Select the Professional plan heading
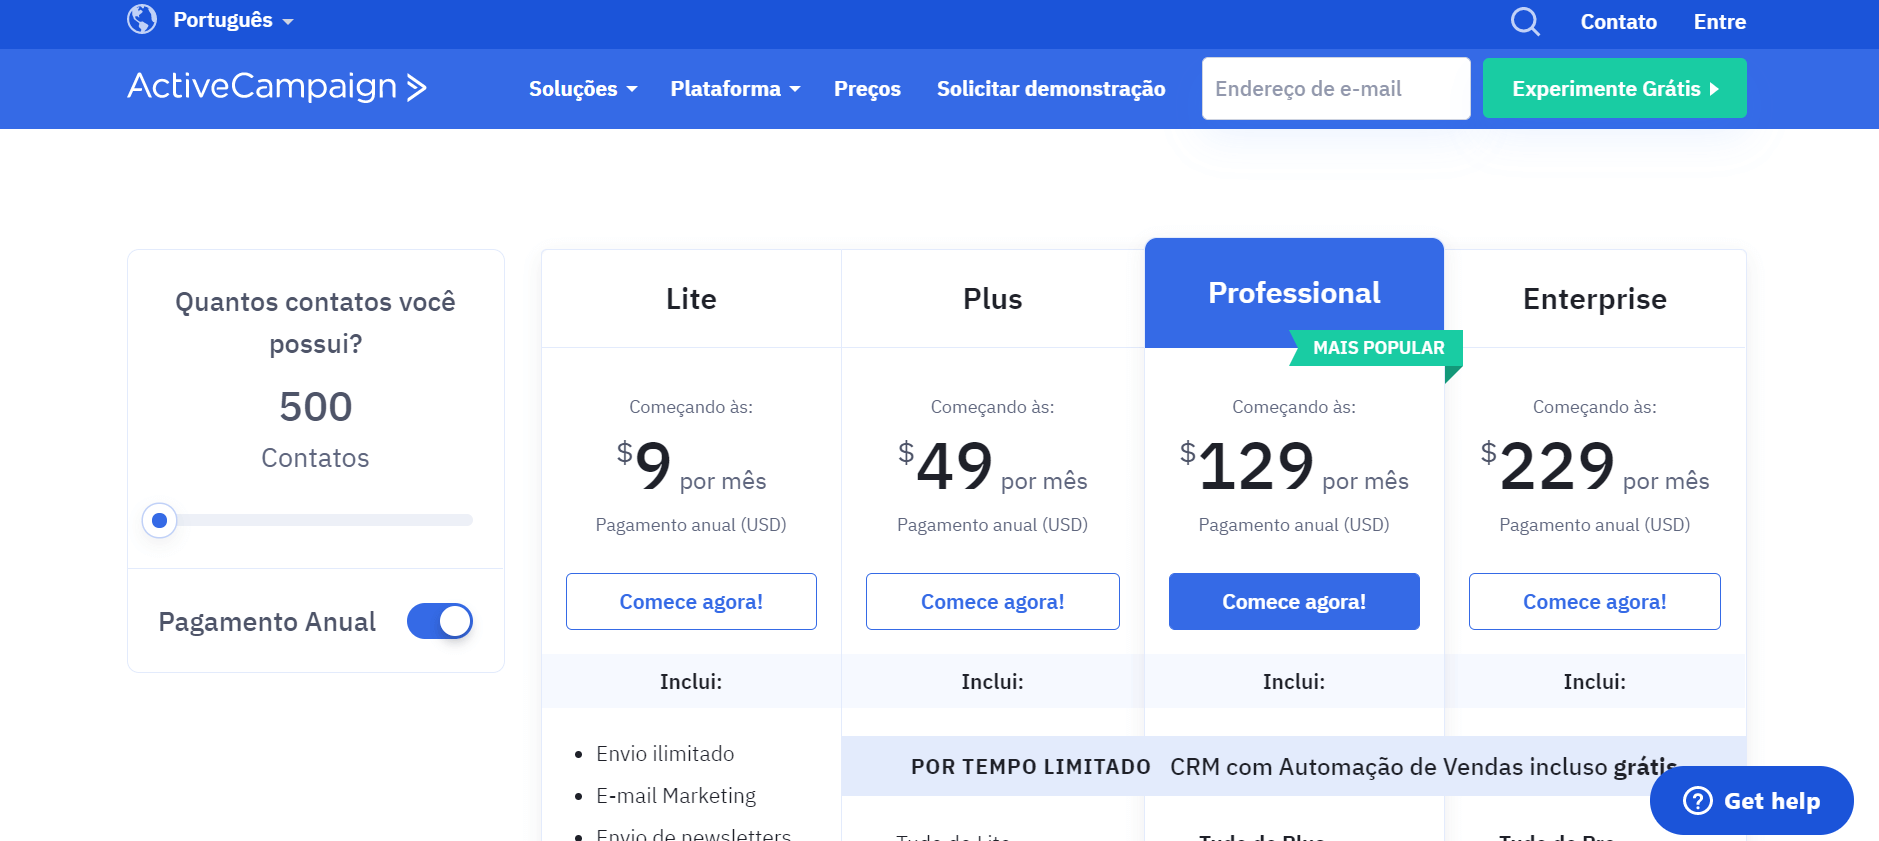 (1294, 293)
